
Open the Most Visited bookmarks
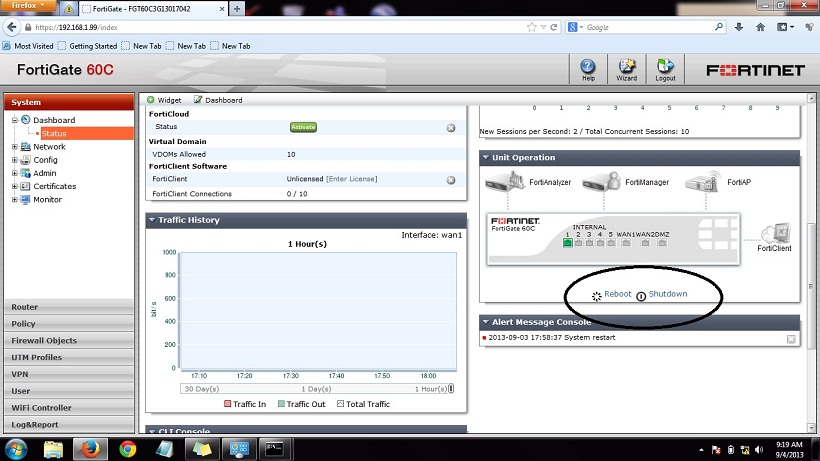(x=28, y=46)
